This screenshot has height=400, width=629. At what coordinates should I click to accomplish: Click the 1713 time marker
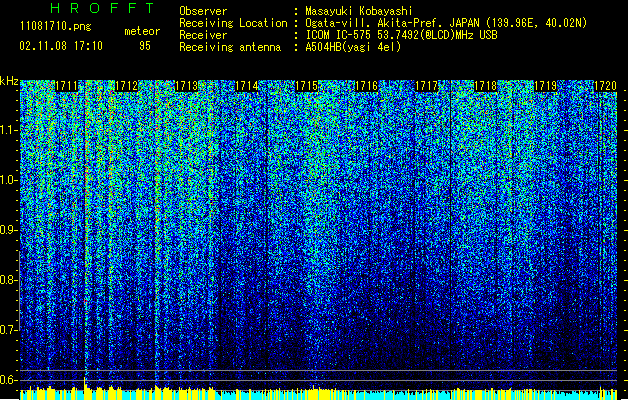pos(187,86)
